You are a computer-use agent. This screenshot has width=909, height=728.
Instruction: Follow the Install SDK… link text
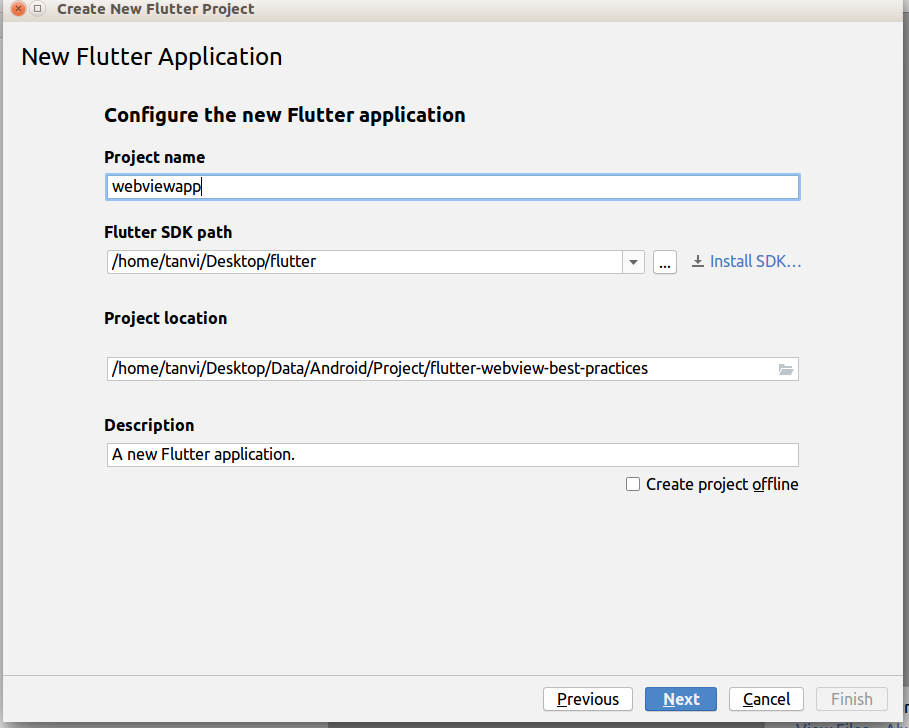coord(756,262)
